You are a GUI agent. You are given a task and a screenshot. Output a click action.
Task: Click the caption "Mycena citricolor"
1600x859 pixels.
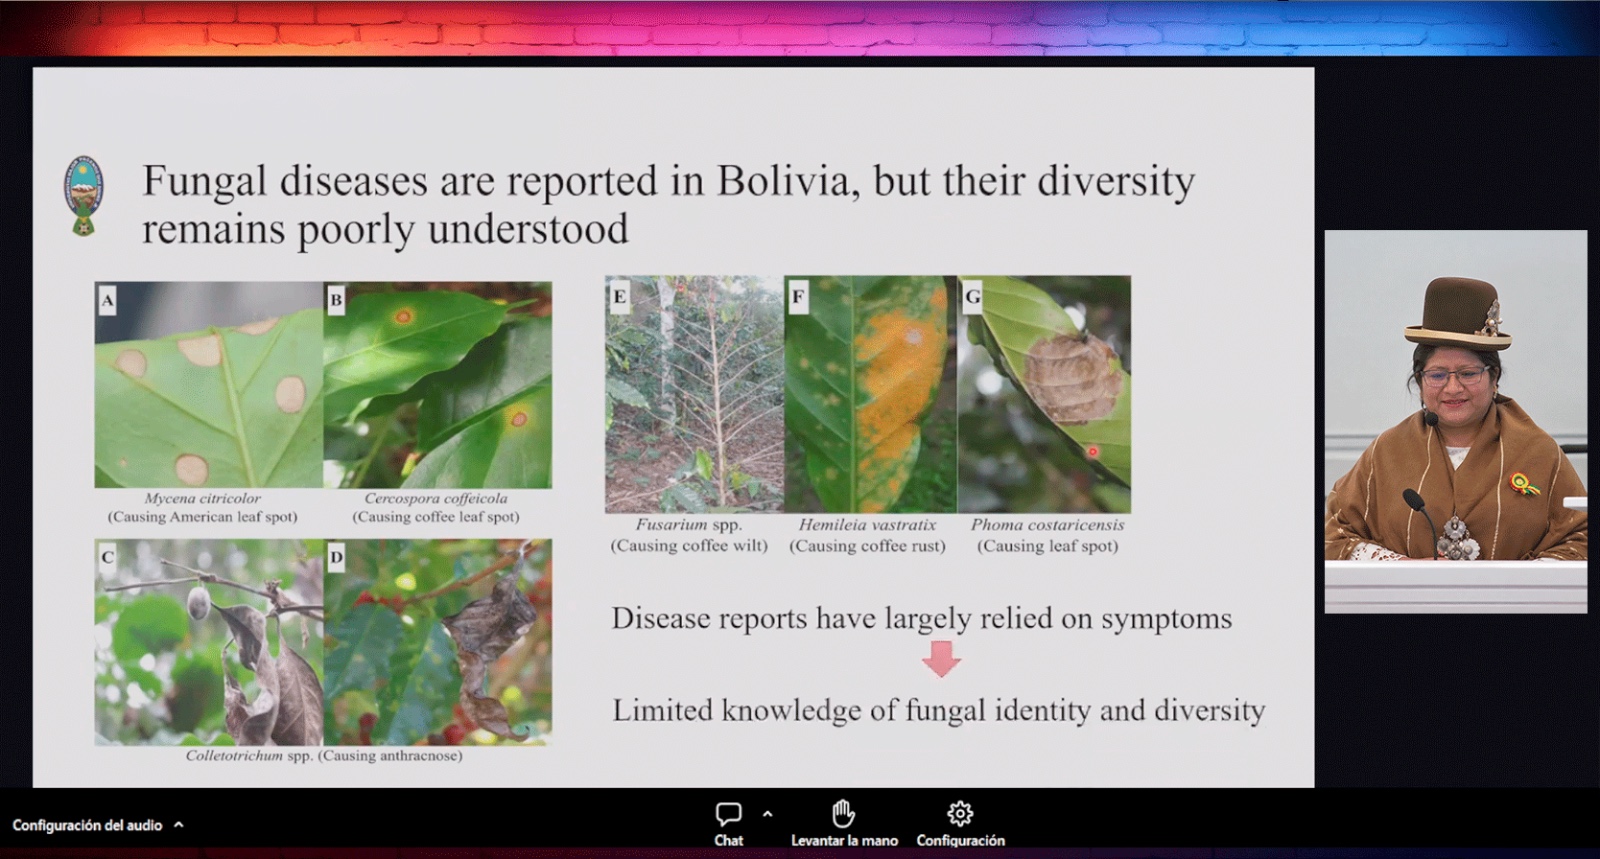[202, 498]
